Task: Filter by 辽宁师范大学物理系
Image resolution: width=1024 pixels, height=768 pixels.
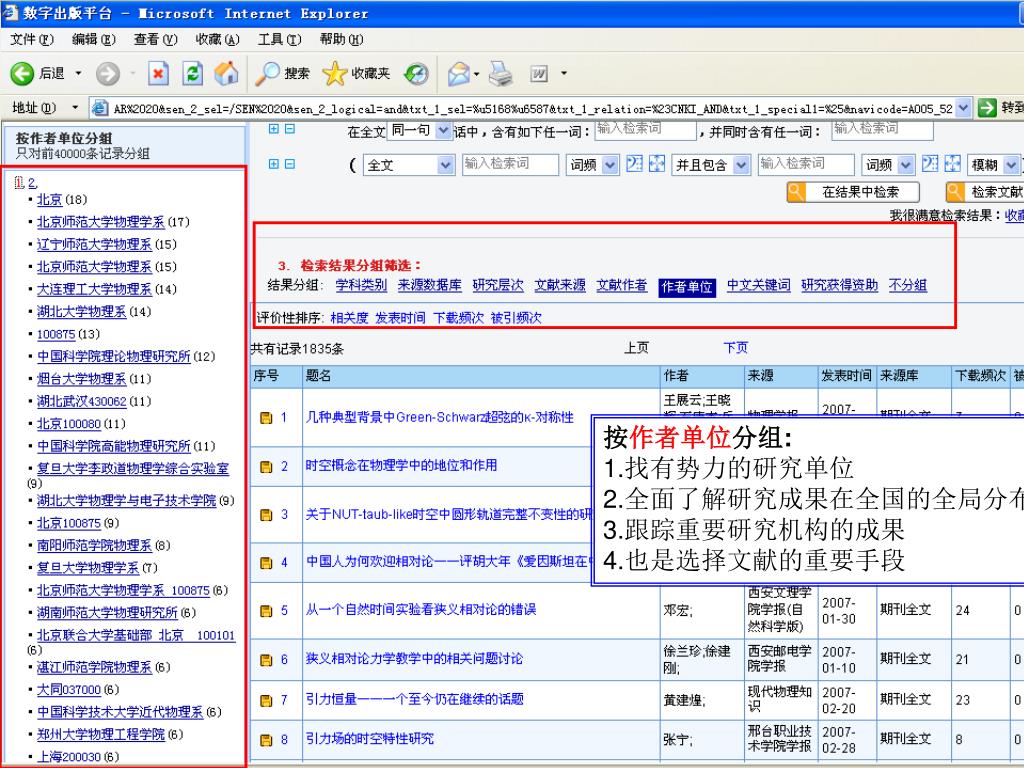Action: coord(94,245)
